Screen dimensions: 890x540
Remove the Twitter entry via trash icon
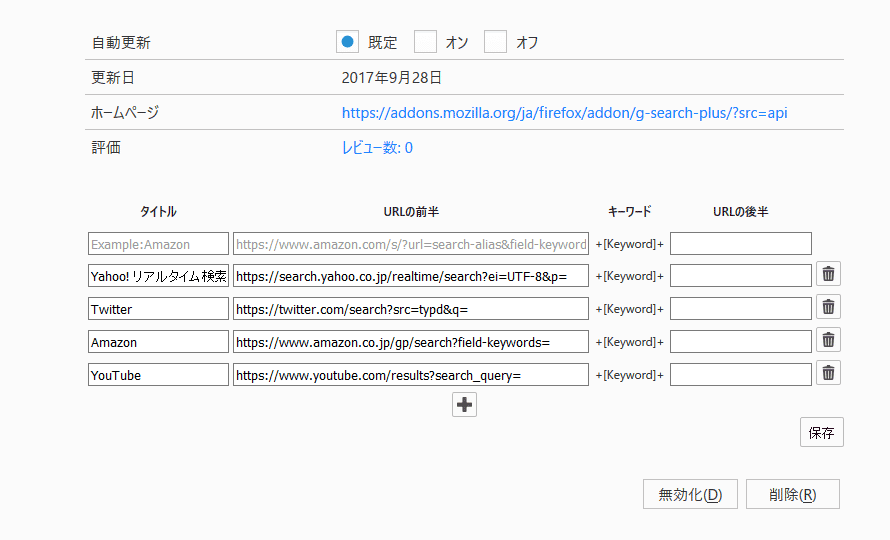[x=828, y=307]
